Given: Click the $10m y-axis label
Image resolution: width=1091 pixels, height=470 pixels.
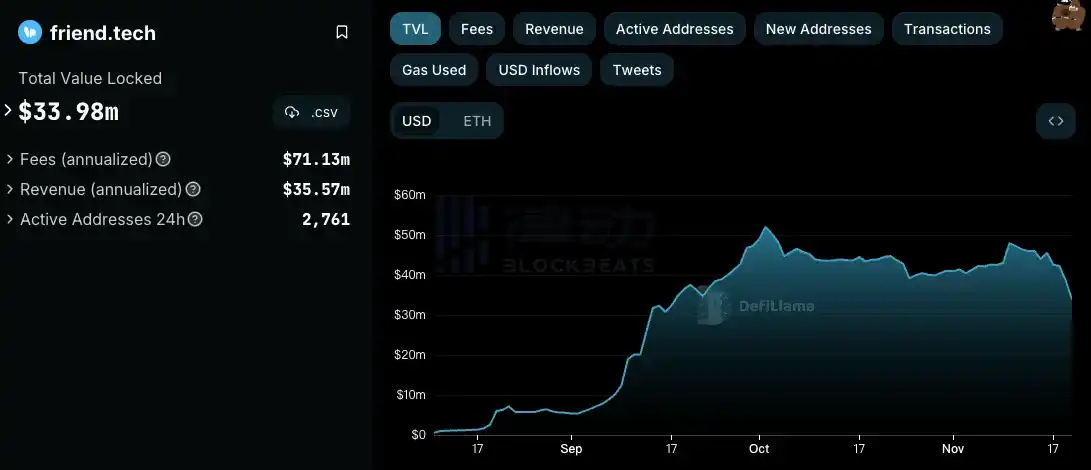Looking at the screenshot, I should coord(409,395).
